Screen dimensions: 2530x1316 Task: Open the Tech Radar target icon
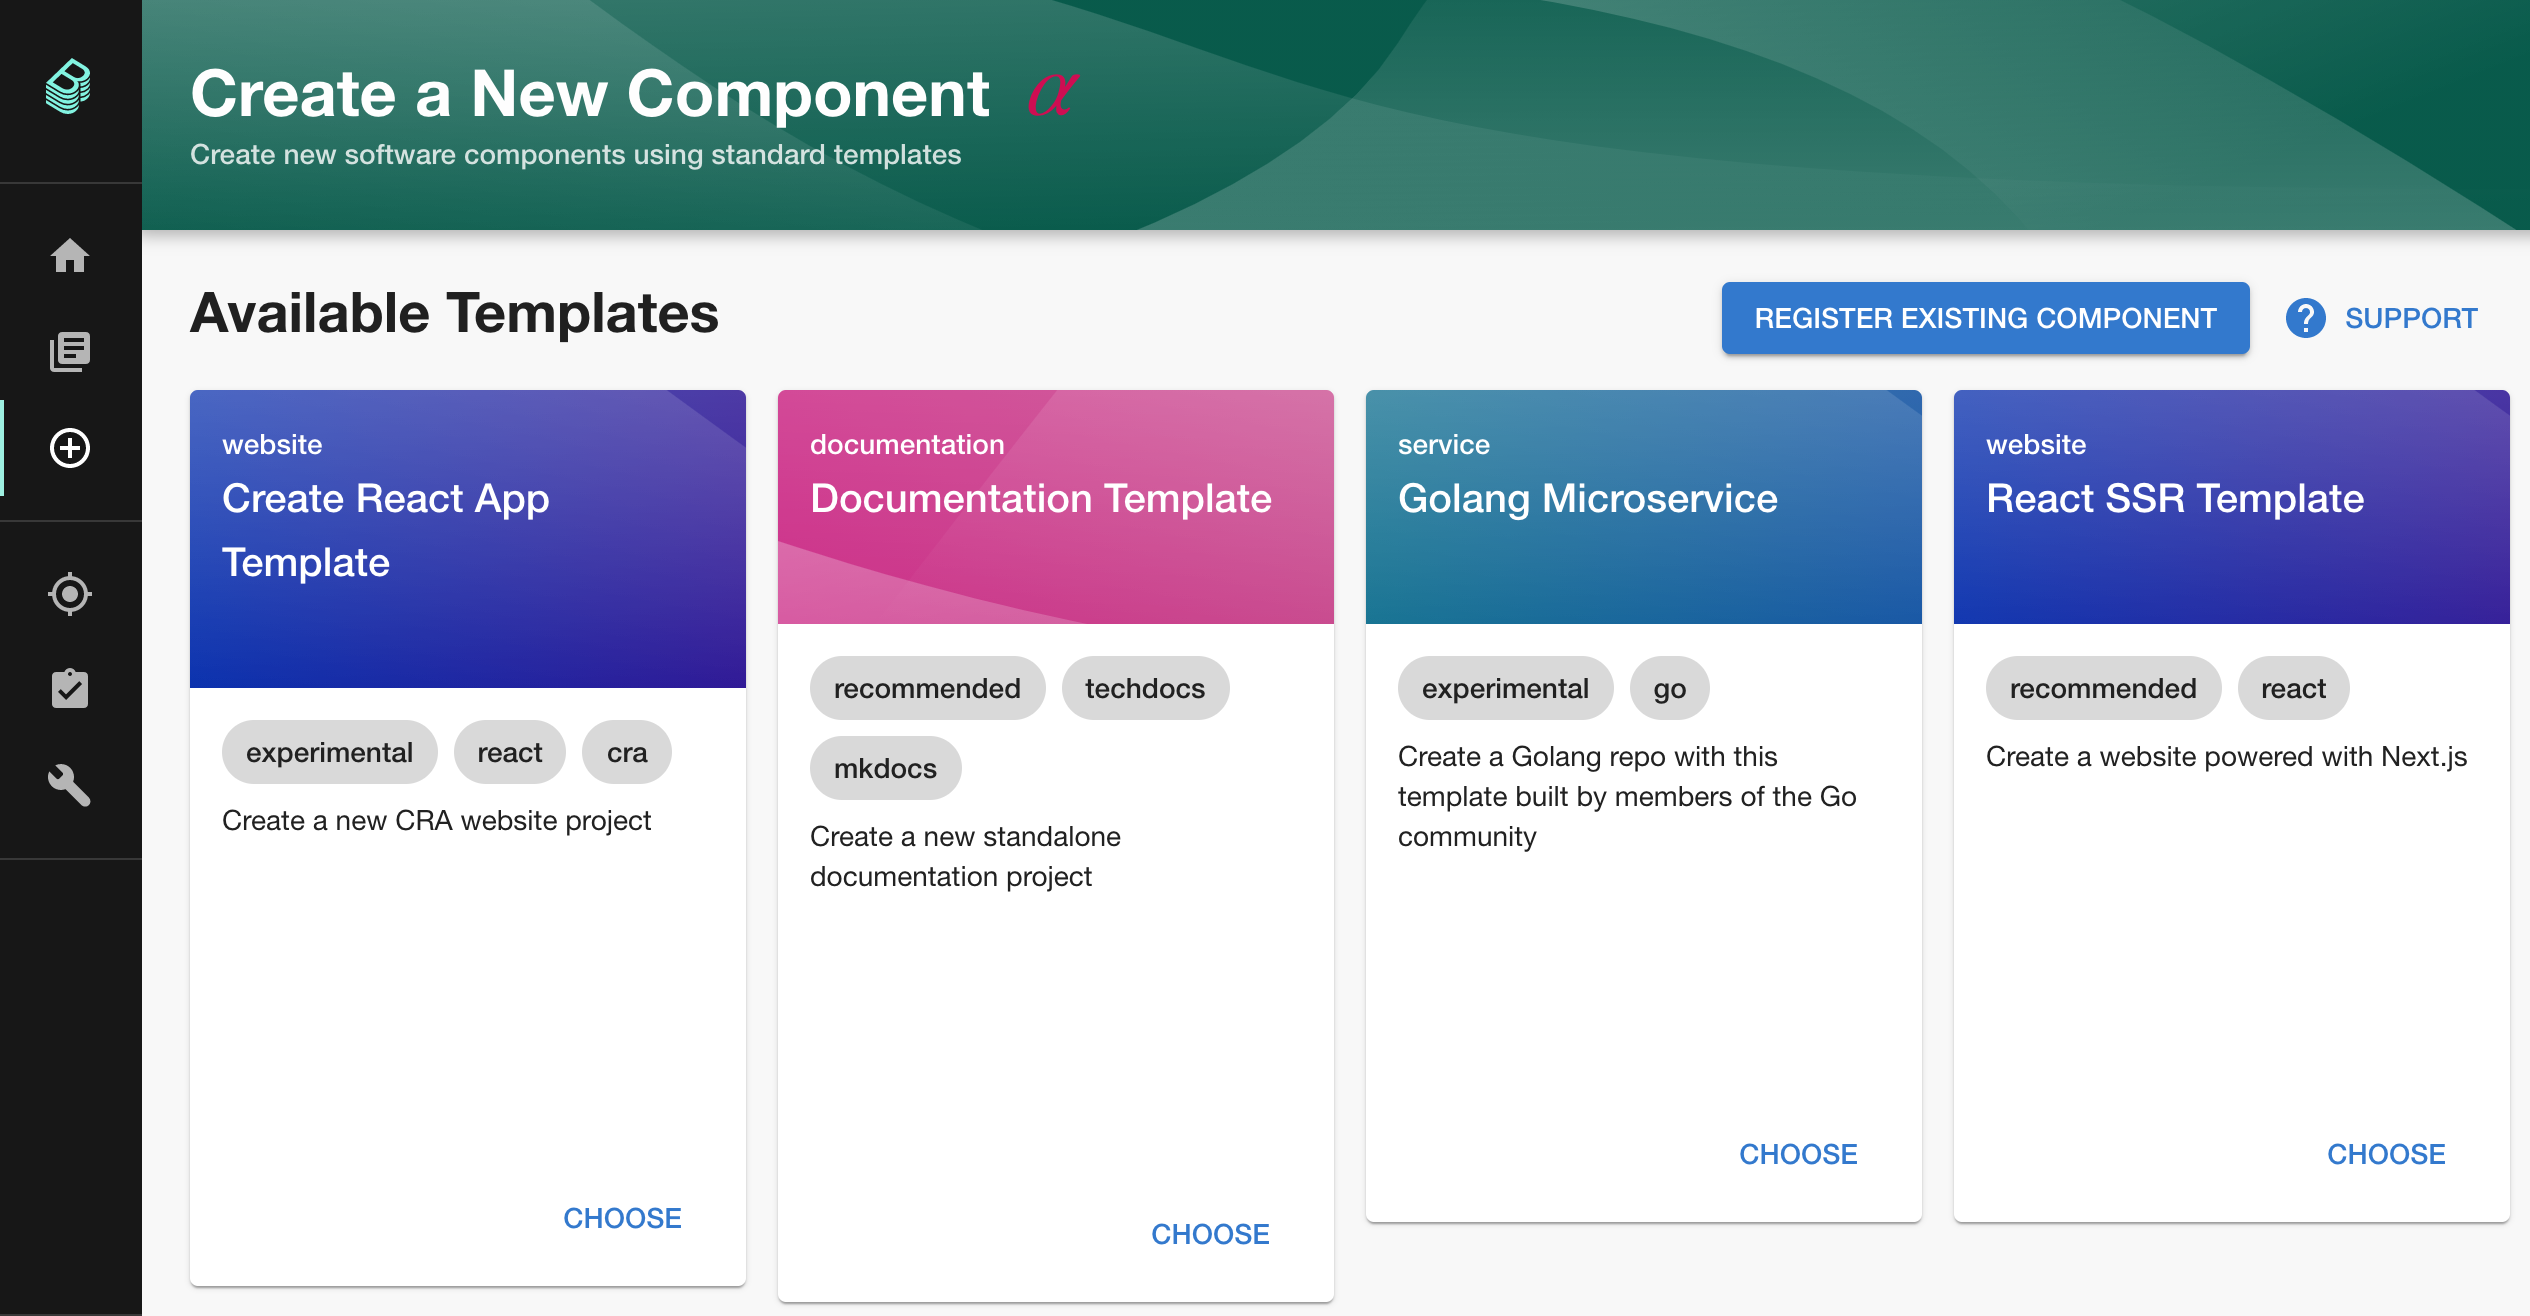pos(70,594)
